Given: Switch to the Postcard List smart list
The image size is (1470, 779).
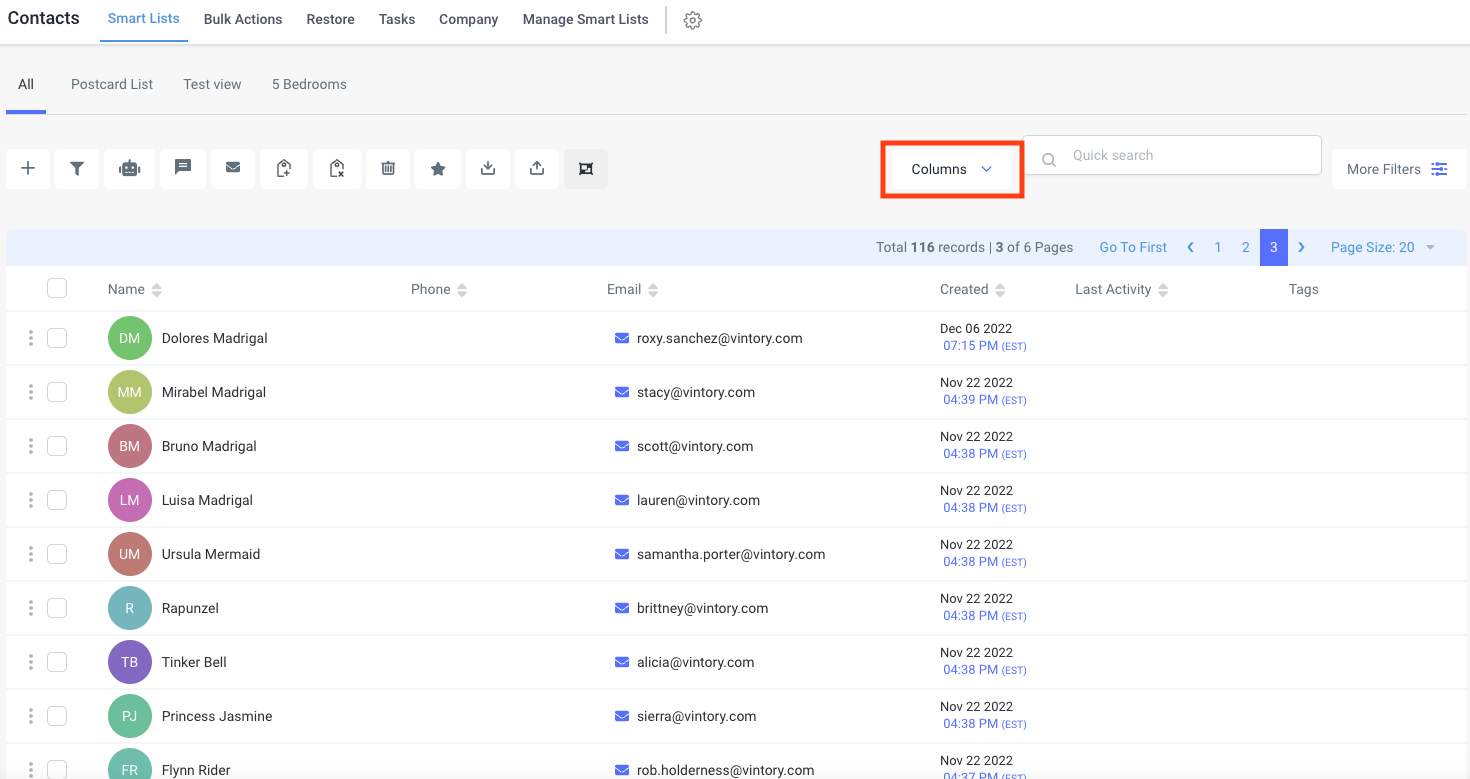Looking at the screenshot, I should tap(112, 84).
